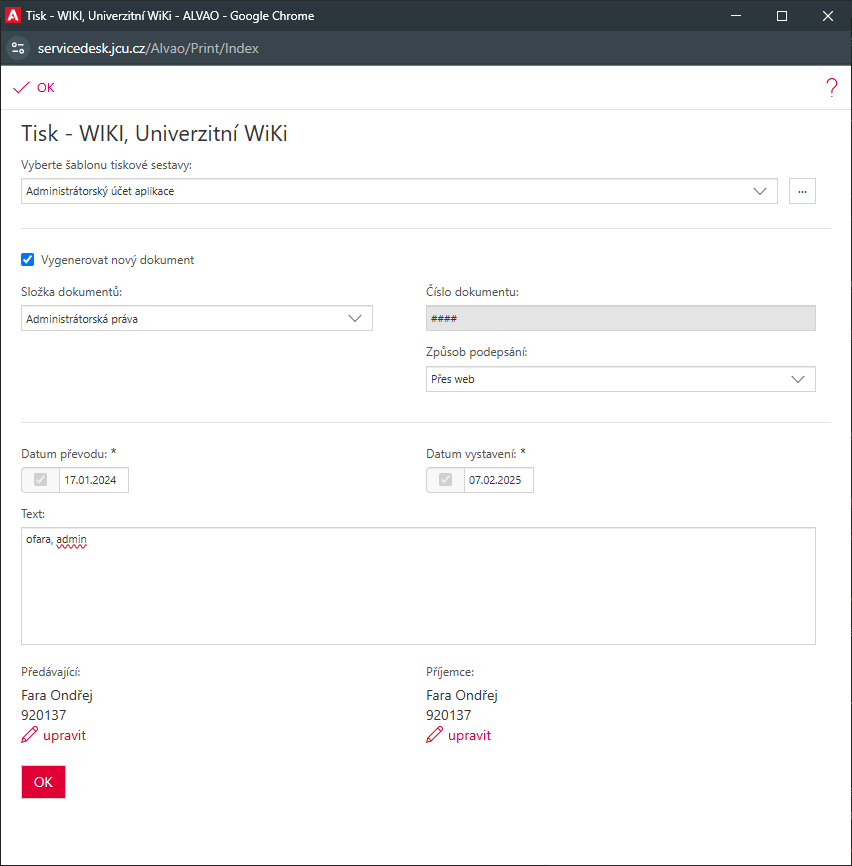Click the help question mark icon
The height and width of the screenshot is (866, 852).
[831, 88]
